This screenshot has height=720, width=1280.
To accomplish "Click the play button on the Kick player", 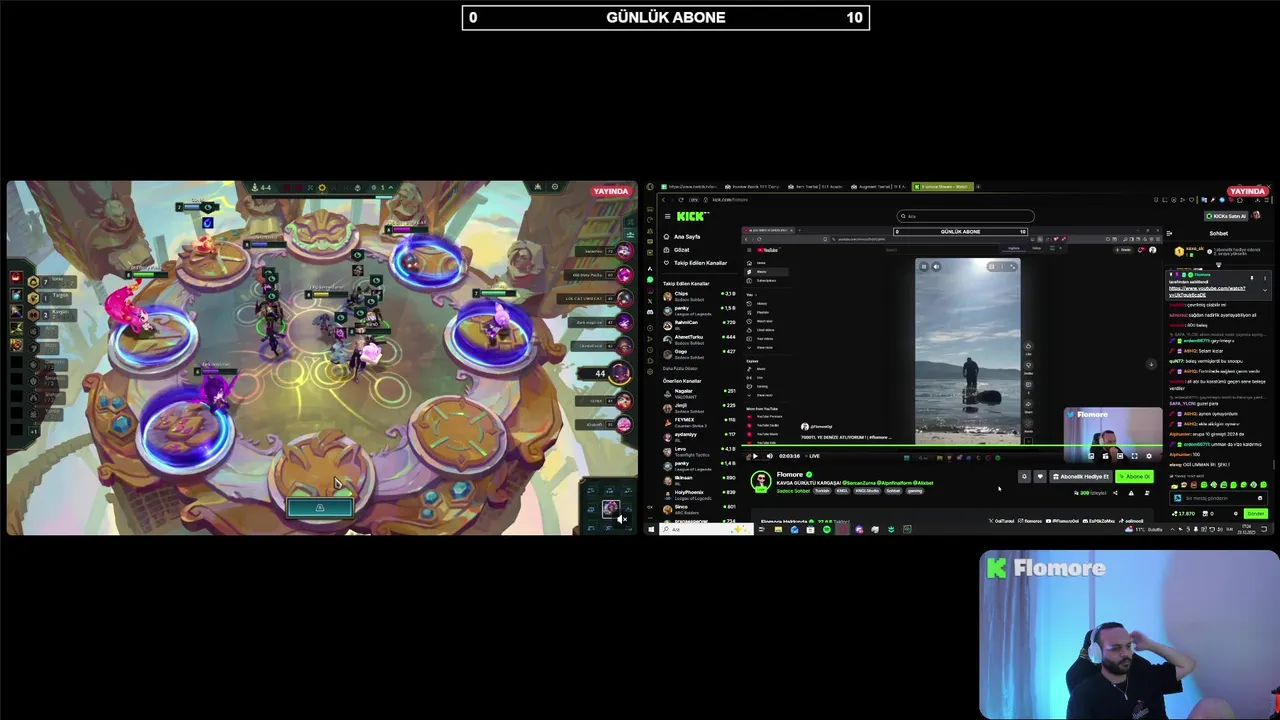I will click(x=755, y=456).
